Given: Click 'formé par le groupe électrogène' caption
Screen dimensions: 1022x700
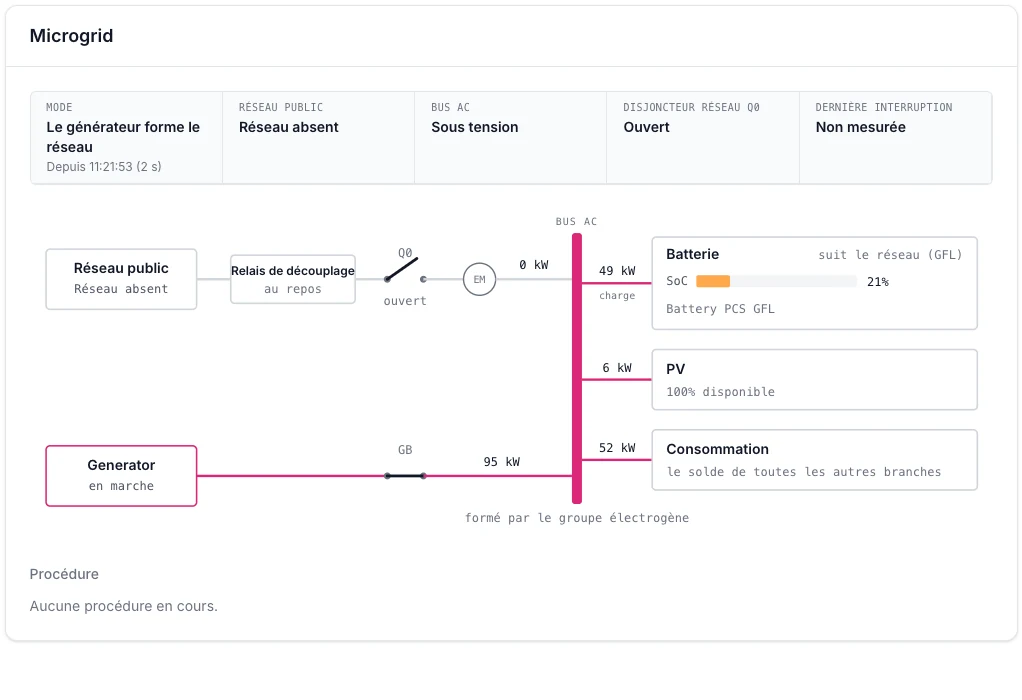Looking at the screenshot, I should tap(577, 518).
